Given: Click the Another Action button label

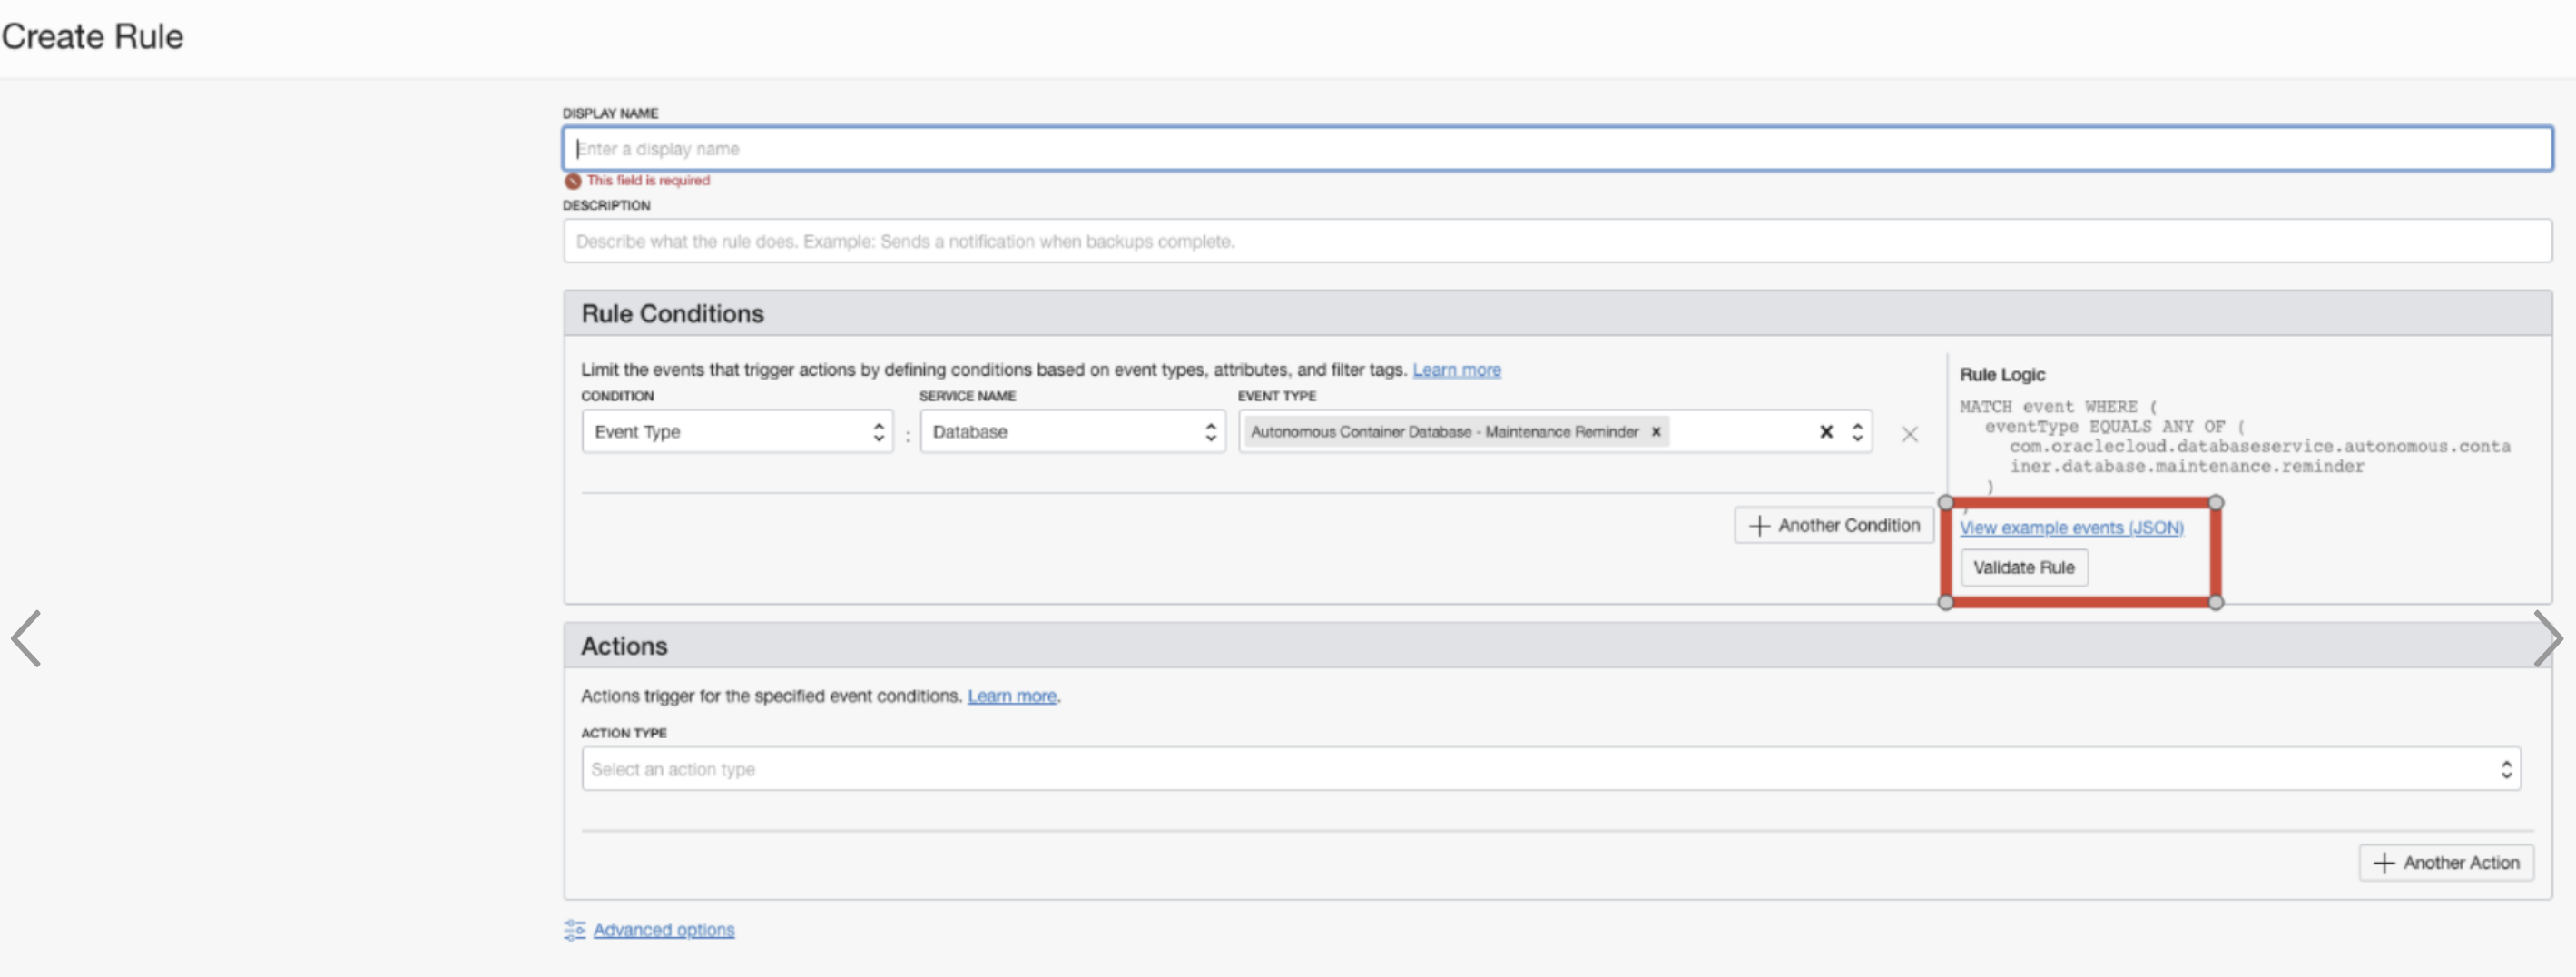Looking at the screenshot, I should click(x=2461, y=863).
